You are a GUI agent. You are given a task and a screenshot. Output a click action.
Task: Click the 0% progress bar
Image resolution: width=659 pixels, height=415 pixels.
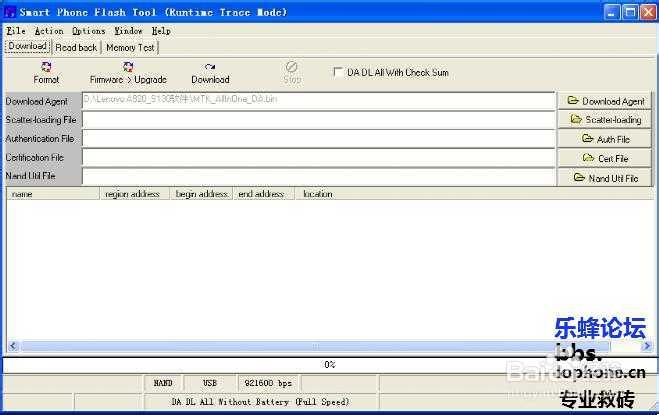pos(330,364)
